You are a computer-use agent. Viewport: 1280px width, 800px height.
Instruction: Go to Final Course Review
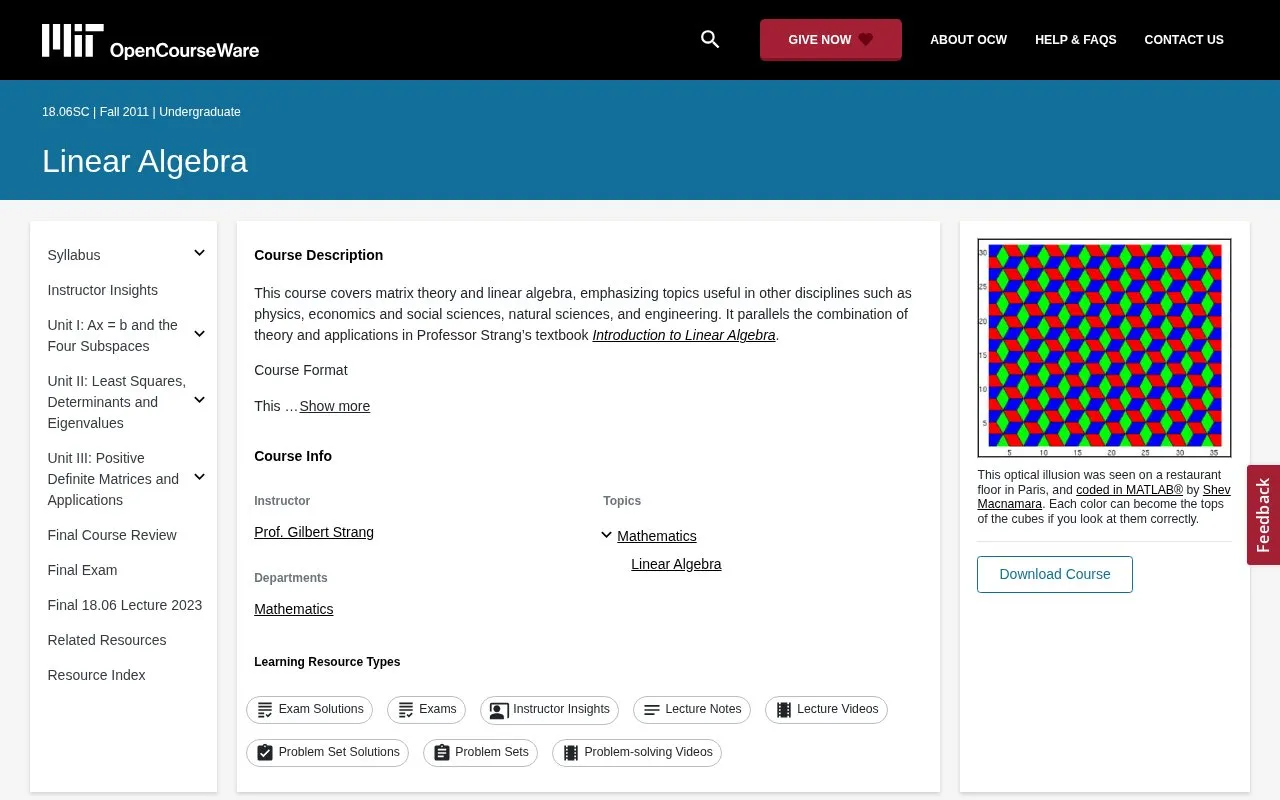point(112,535)
